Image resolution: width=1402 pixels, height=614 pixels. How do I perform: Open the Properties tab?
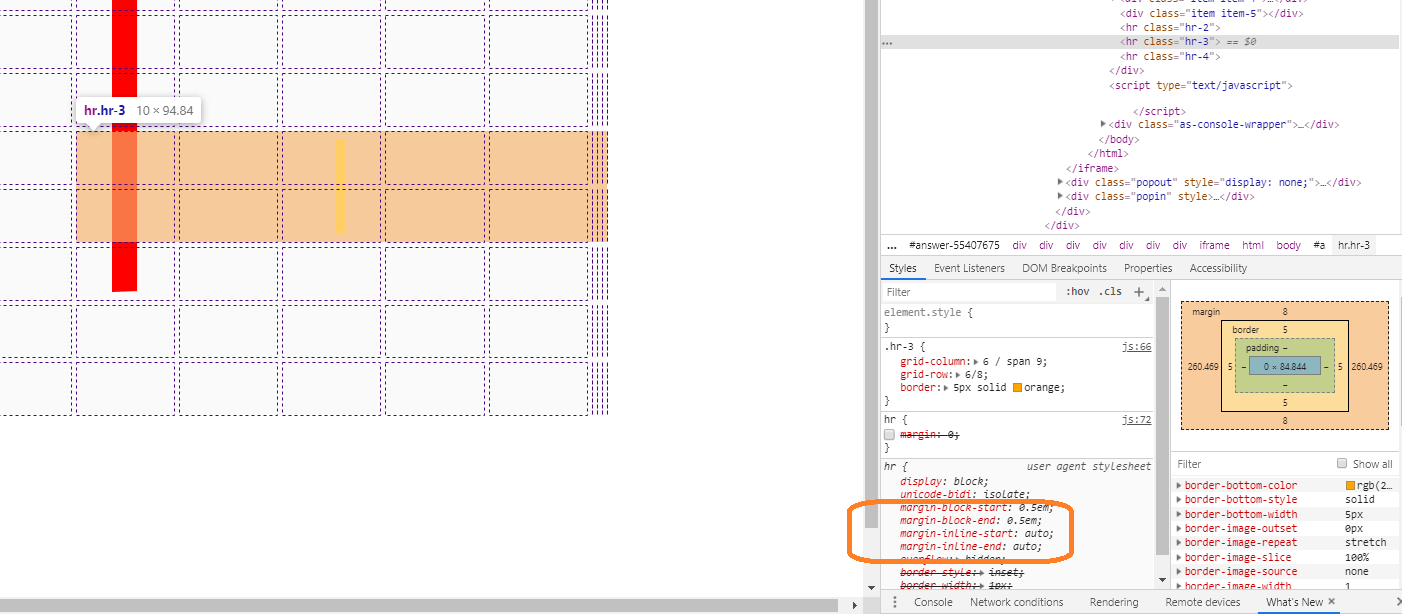[x=1147, y=268]
